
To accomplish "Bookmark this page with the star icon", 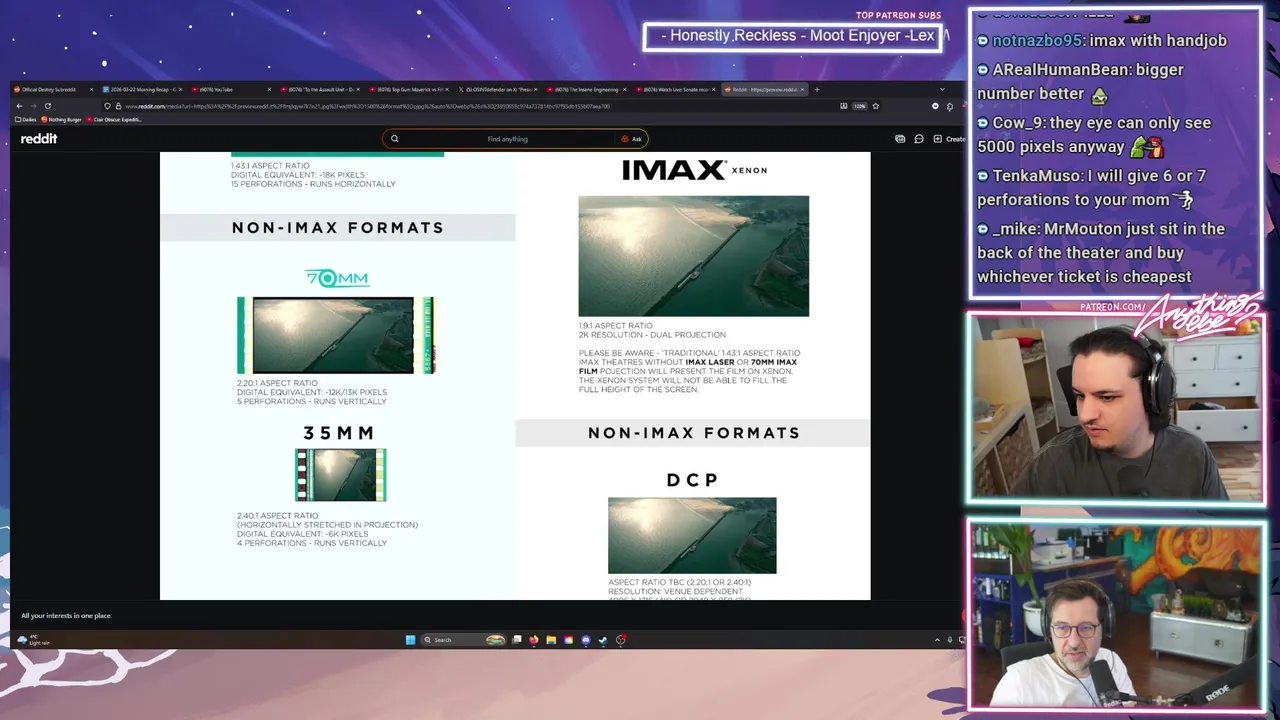I will (x=876, y=106).
